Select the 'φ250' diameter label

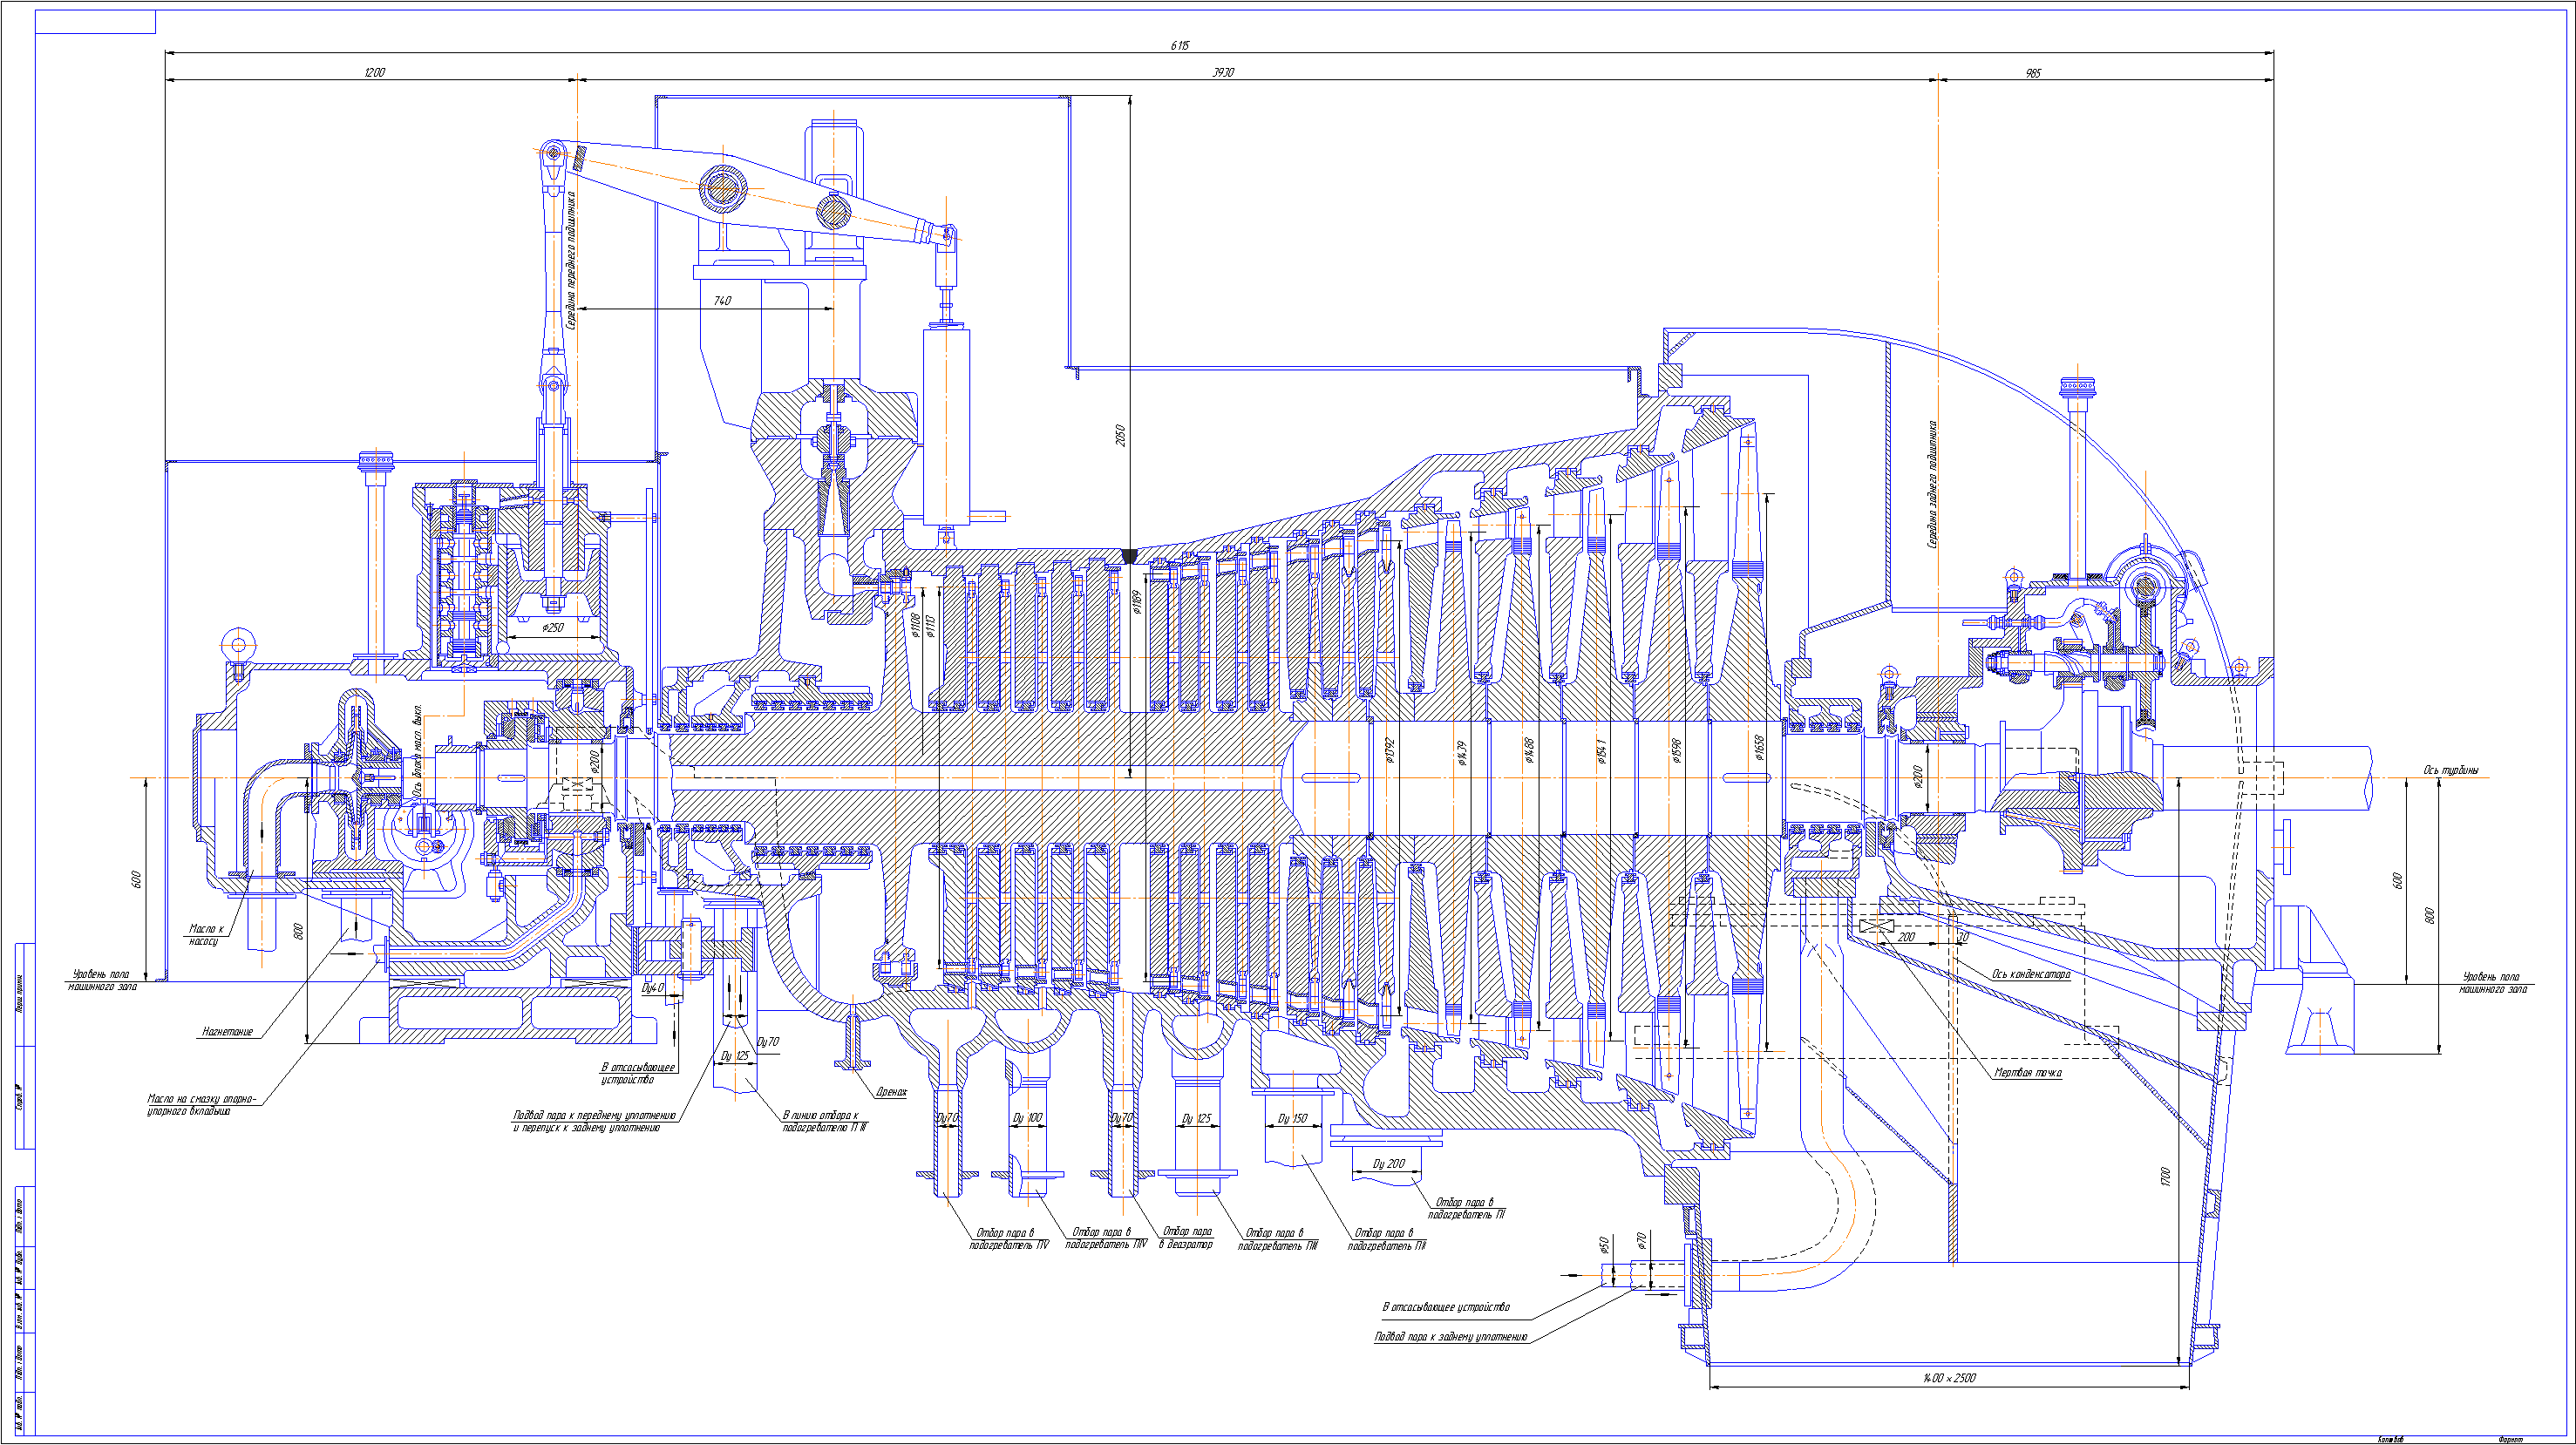[553, 628]
